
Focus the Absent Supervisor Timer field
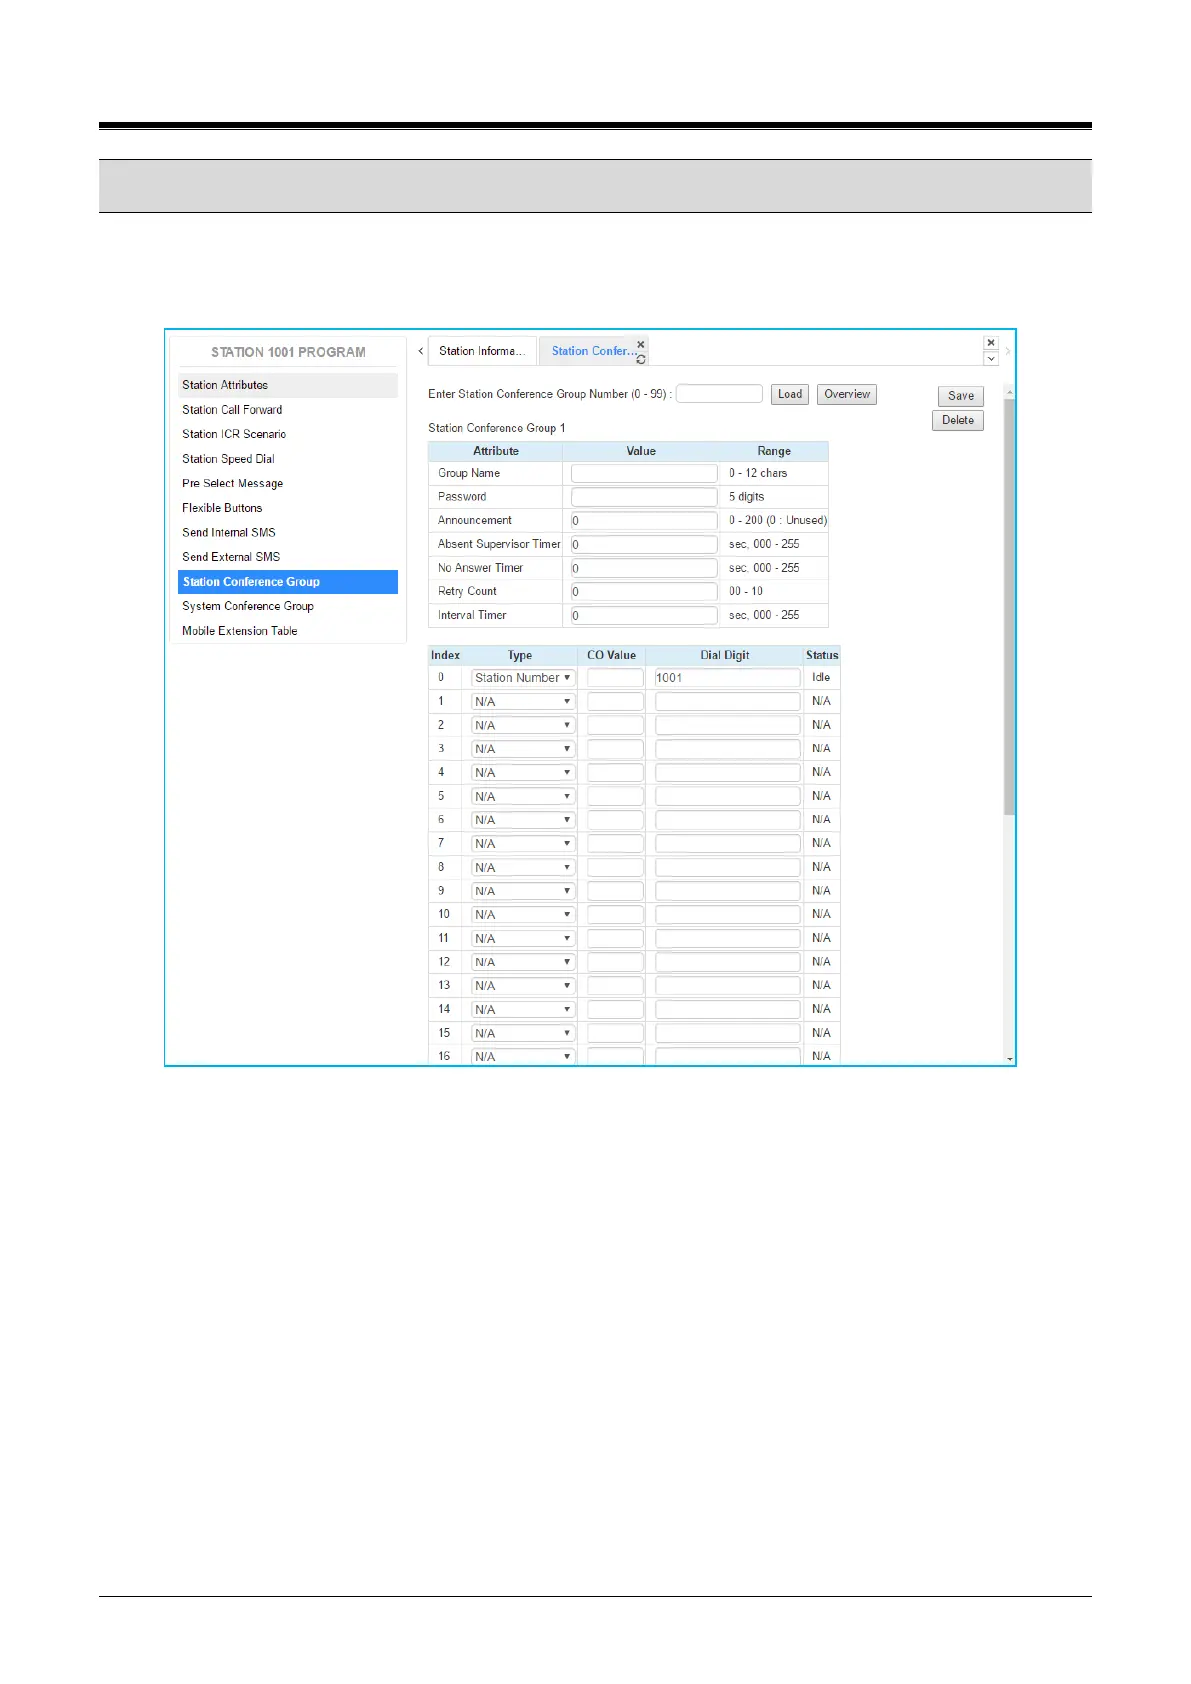tap(644, 544)
